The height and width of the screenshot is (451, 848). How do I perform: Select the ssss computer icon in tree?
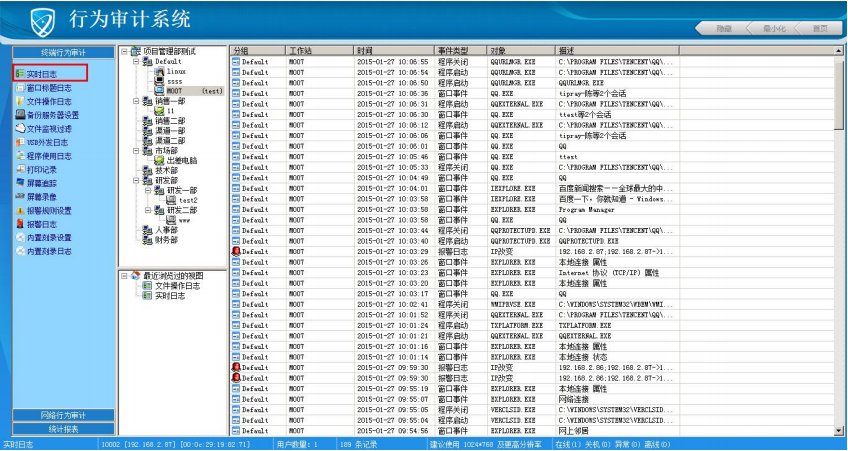159,81
